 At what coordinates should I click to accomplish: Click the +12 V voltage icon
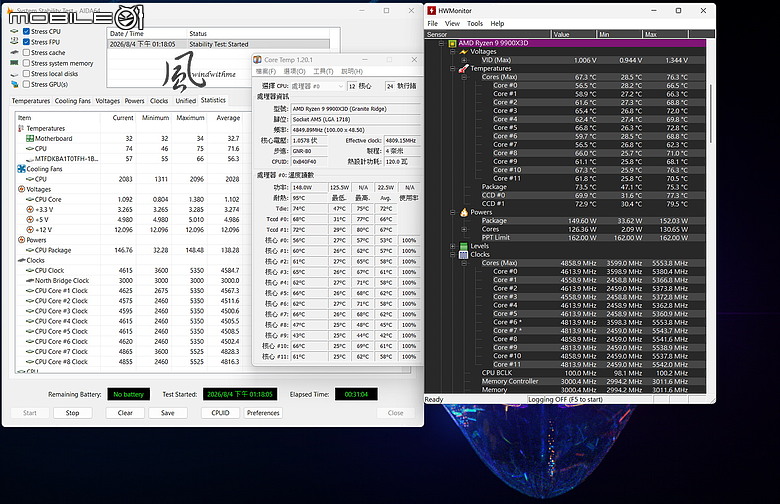(30, 230)
